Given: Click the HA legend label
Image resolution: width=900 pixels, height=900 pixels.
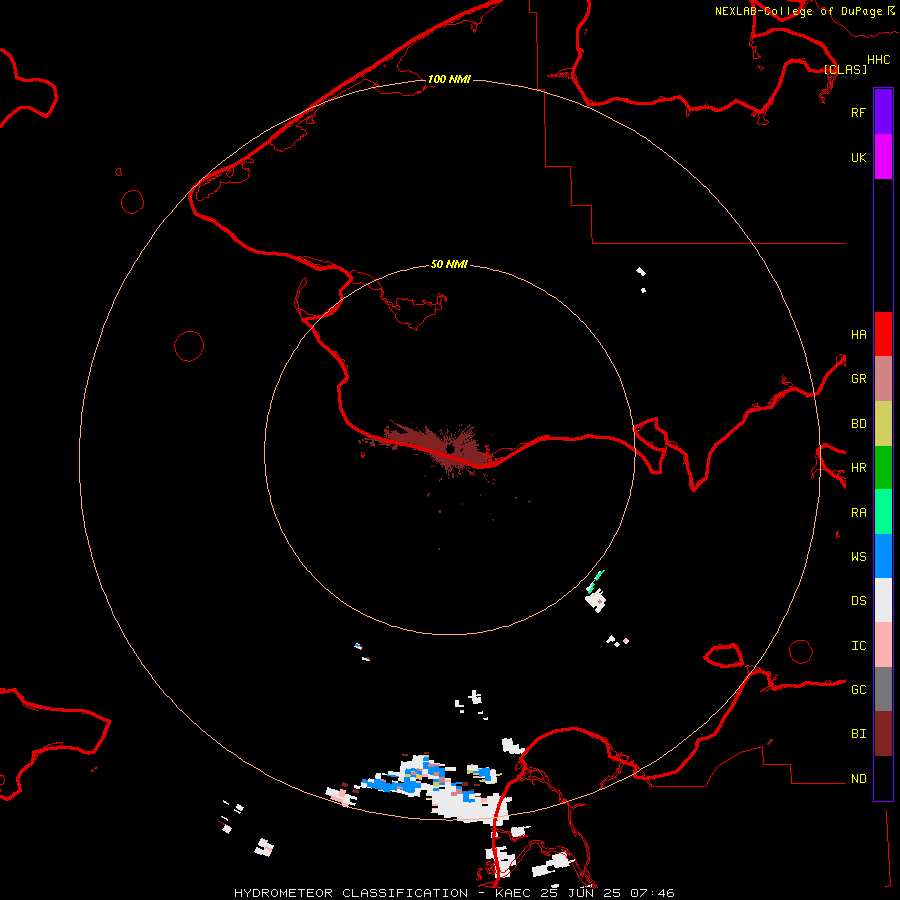Looking at the screenshot, I should coord(858,334).
